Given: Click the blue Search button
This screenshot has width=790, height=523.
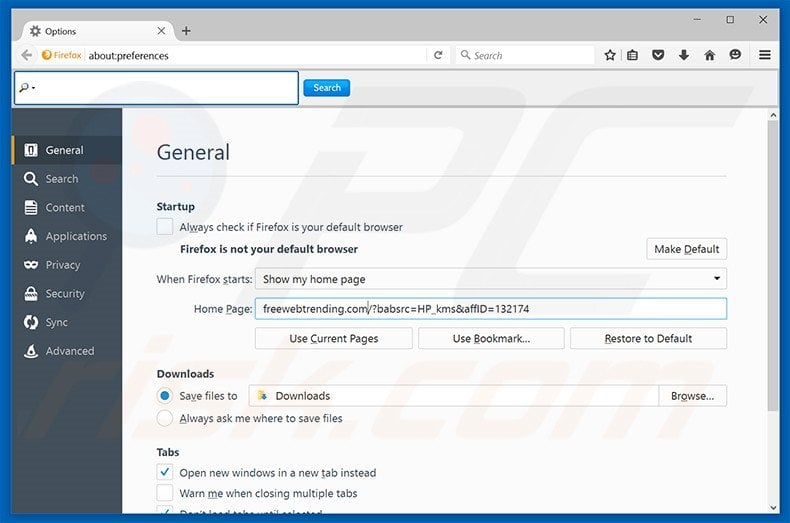Looking at the screenshot, I should [326, 88].
